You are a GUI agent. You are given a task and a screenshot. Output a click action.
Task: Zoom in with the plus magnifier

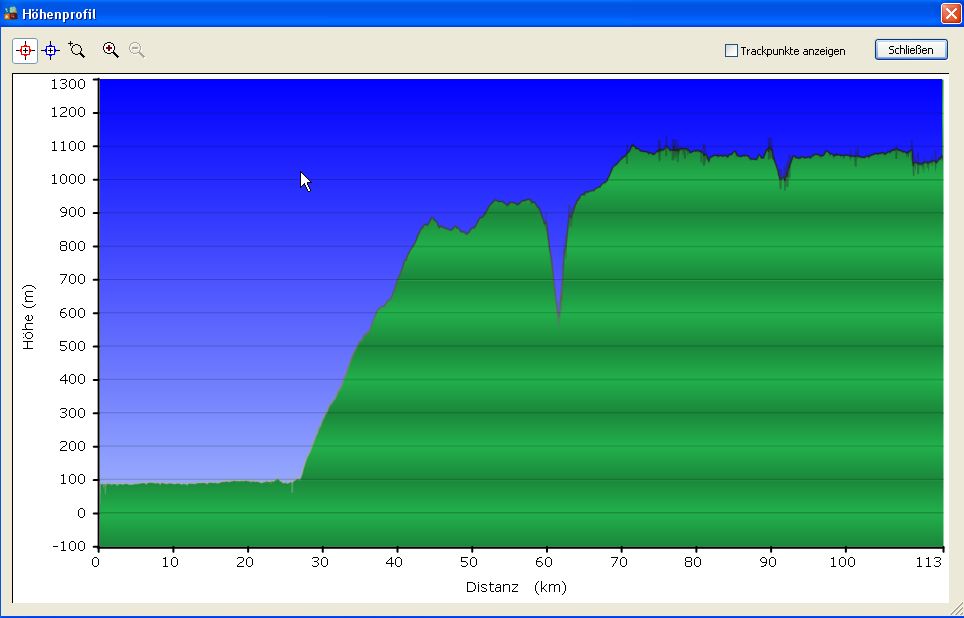pyautogui.click(x=111, y=50)
